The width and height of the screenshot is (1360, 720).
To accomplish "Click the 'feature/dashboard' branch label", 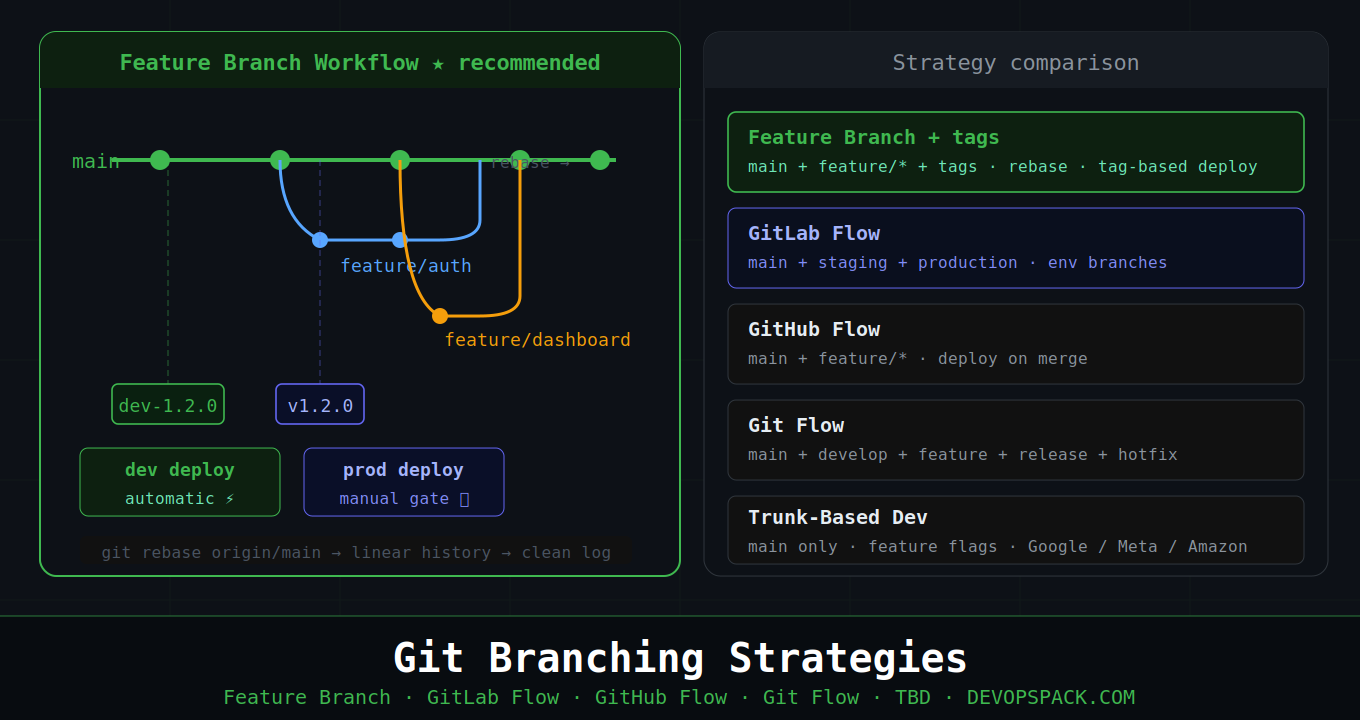I will [x=538, y=339].
